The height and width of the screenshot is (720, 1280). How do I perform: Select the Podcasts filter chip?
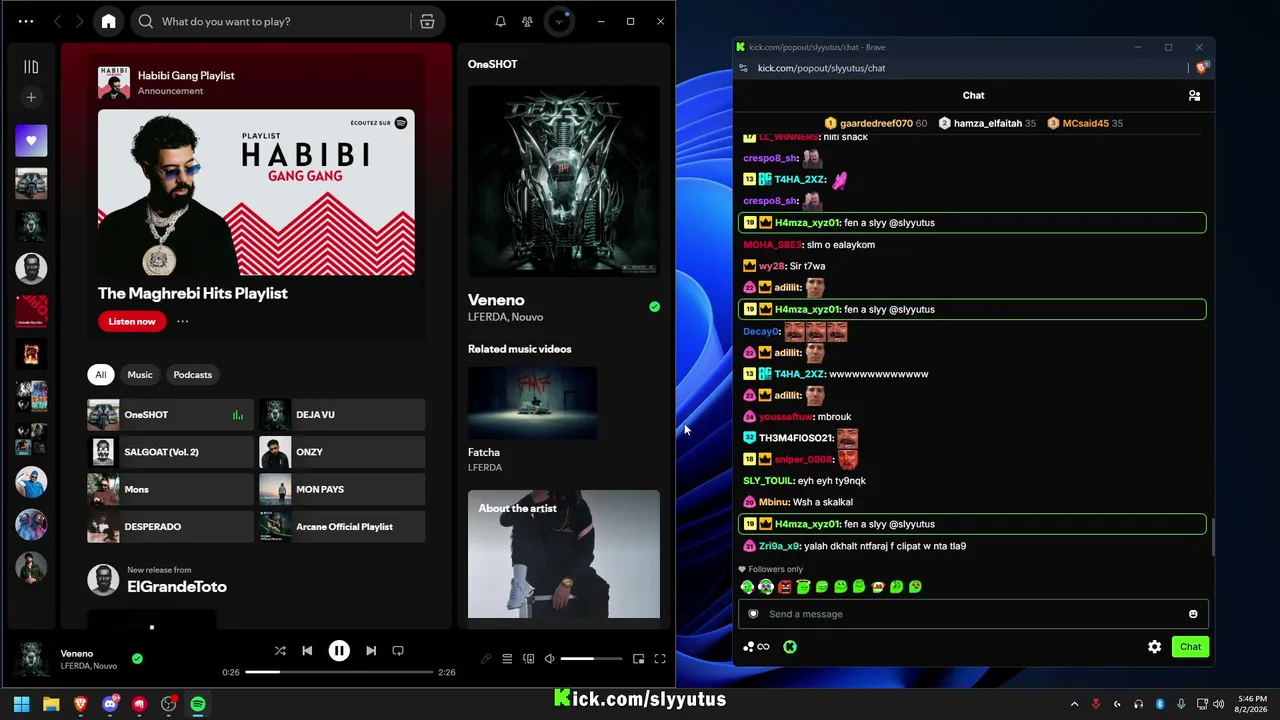pos(193,375)
